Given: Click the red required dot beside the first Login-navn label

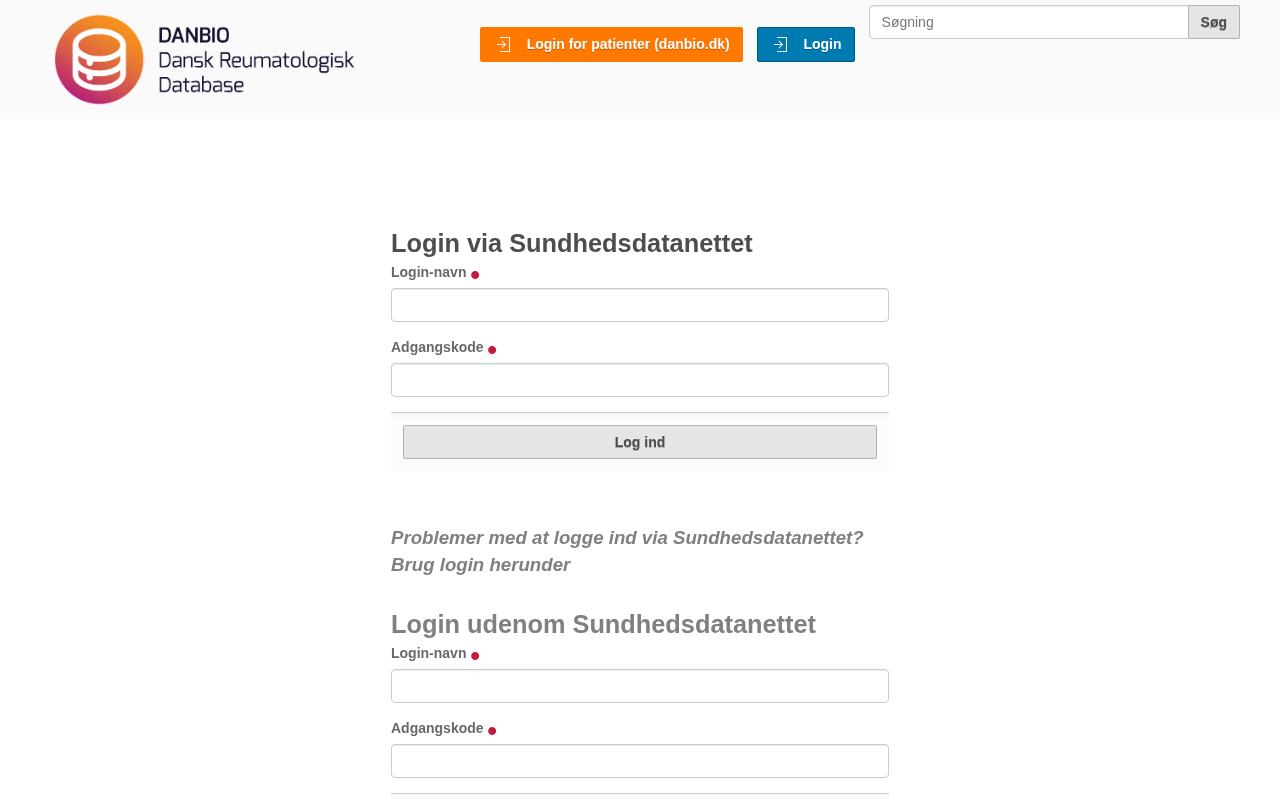Looking at the screenshot, I should [475, 275].
